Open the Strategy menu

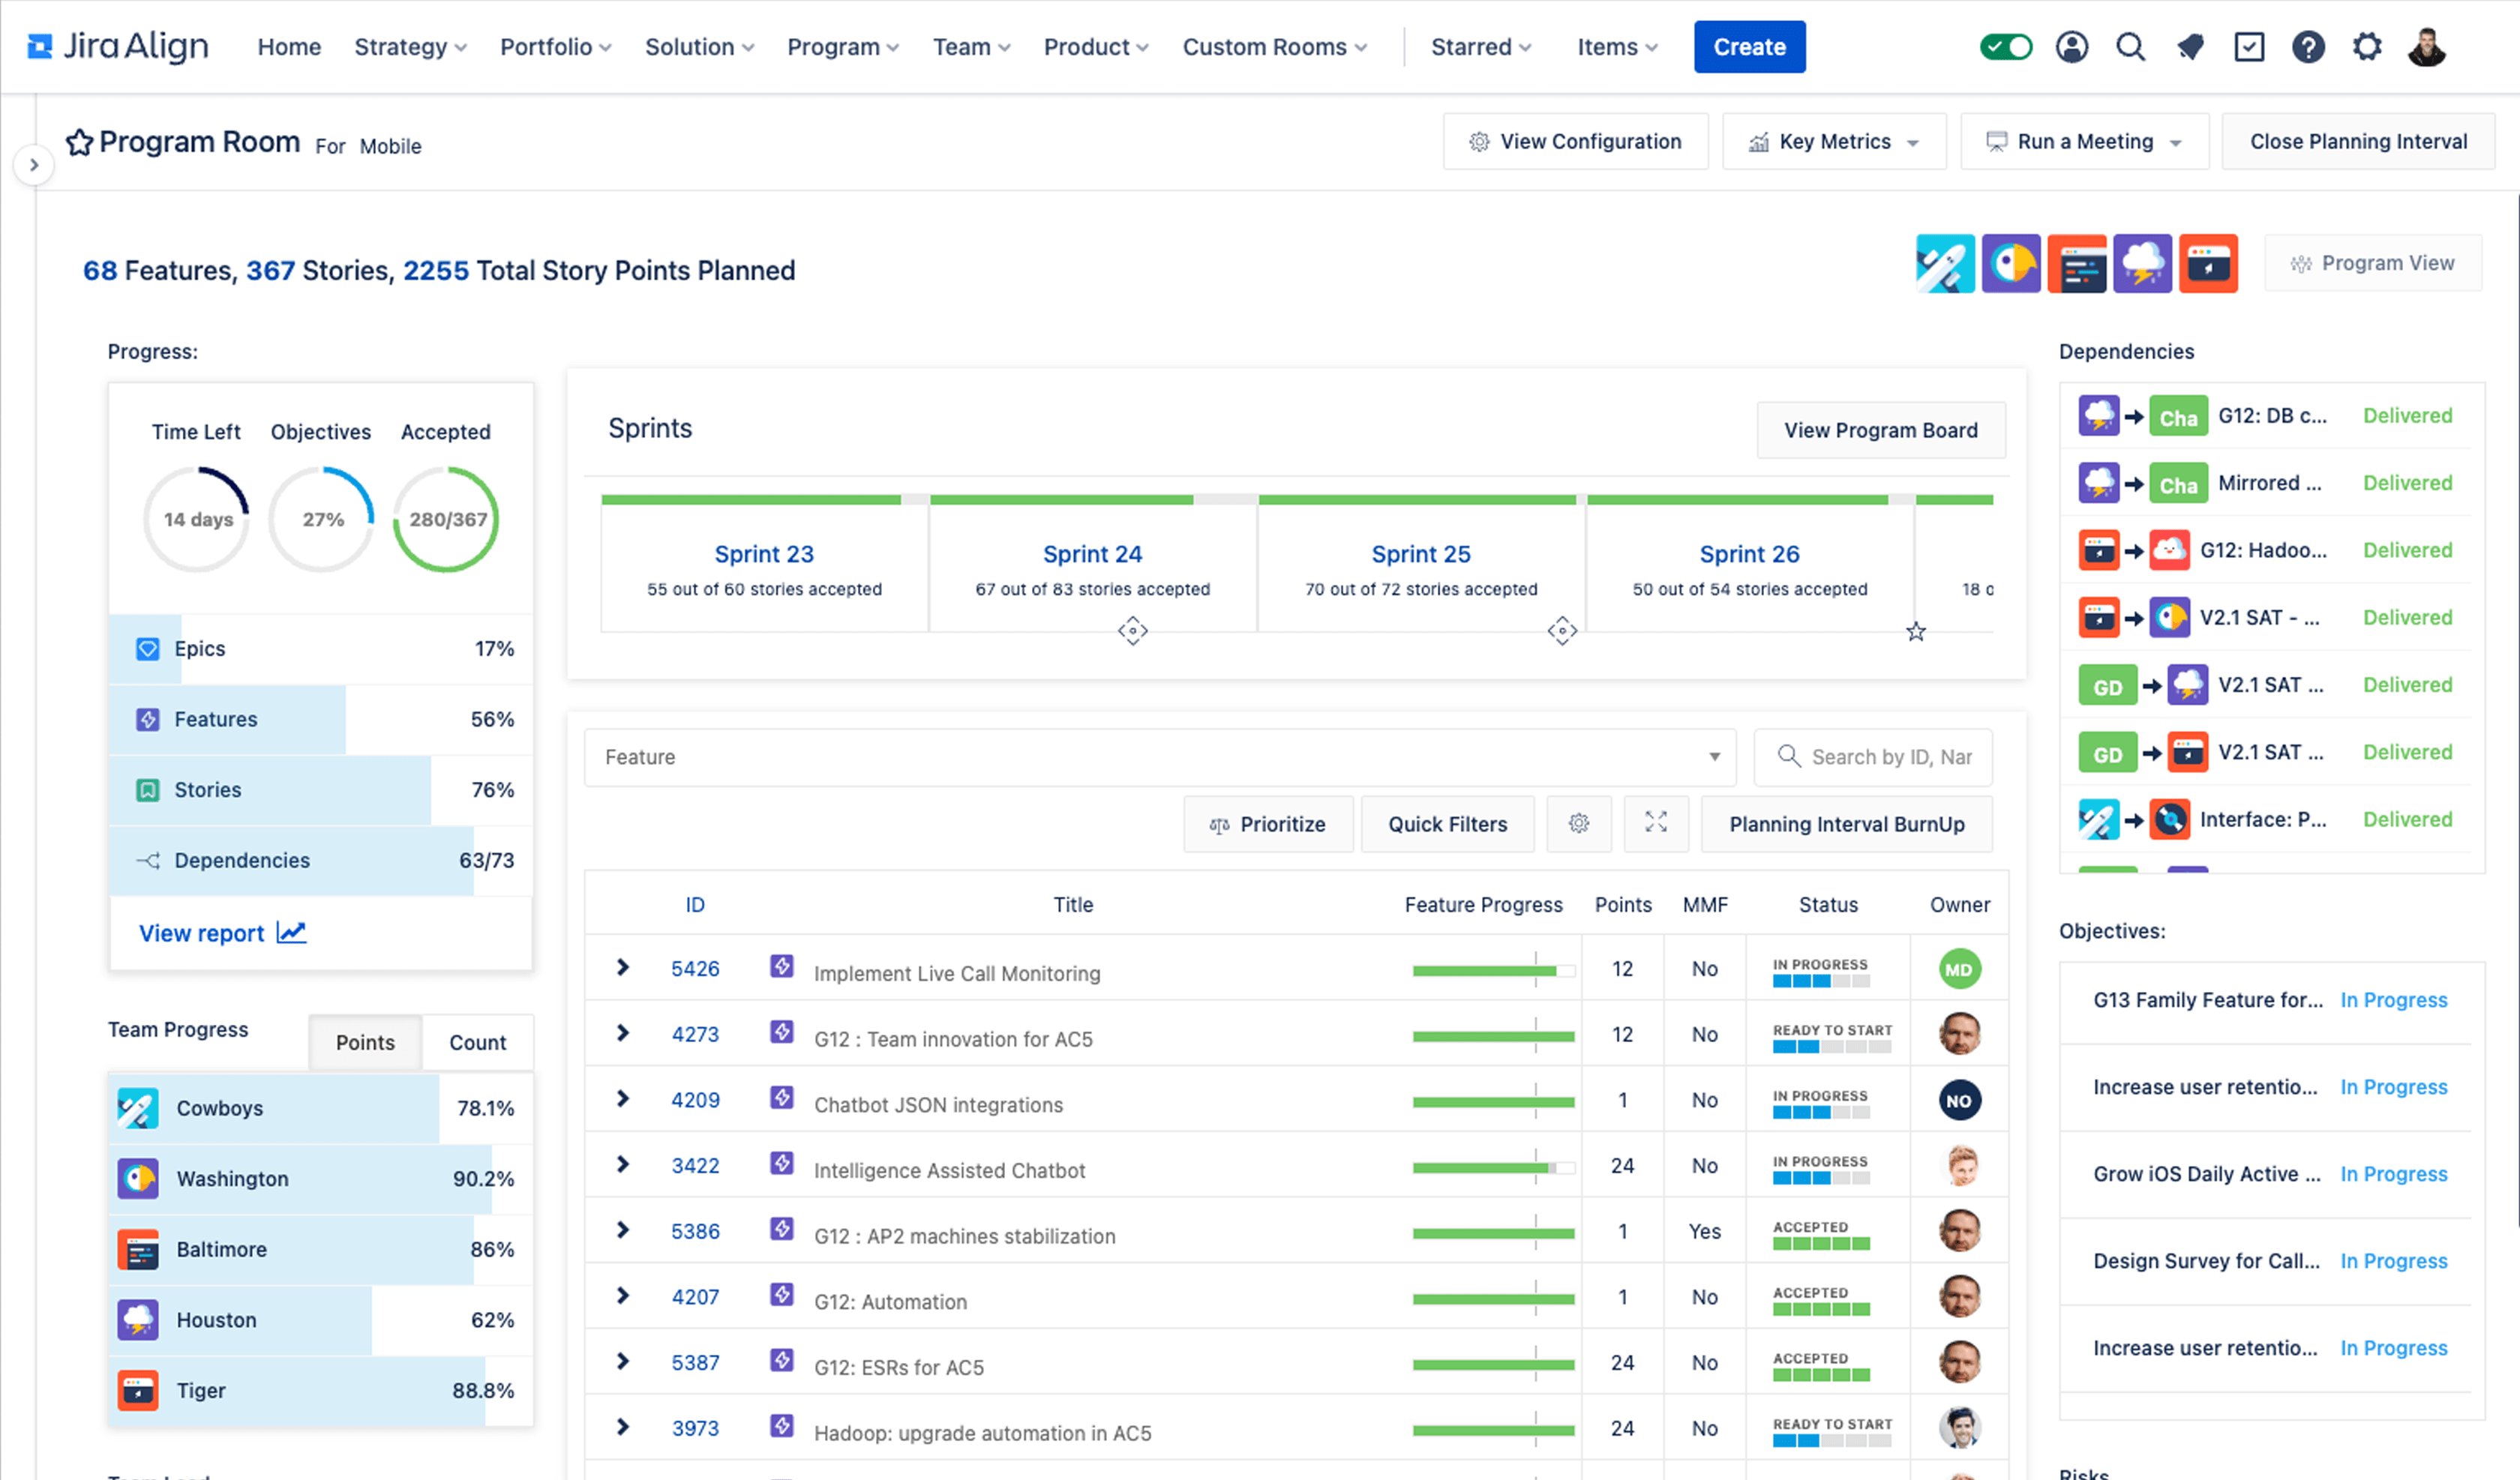coord(403,46)
